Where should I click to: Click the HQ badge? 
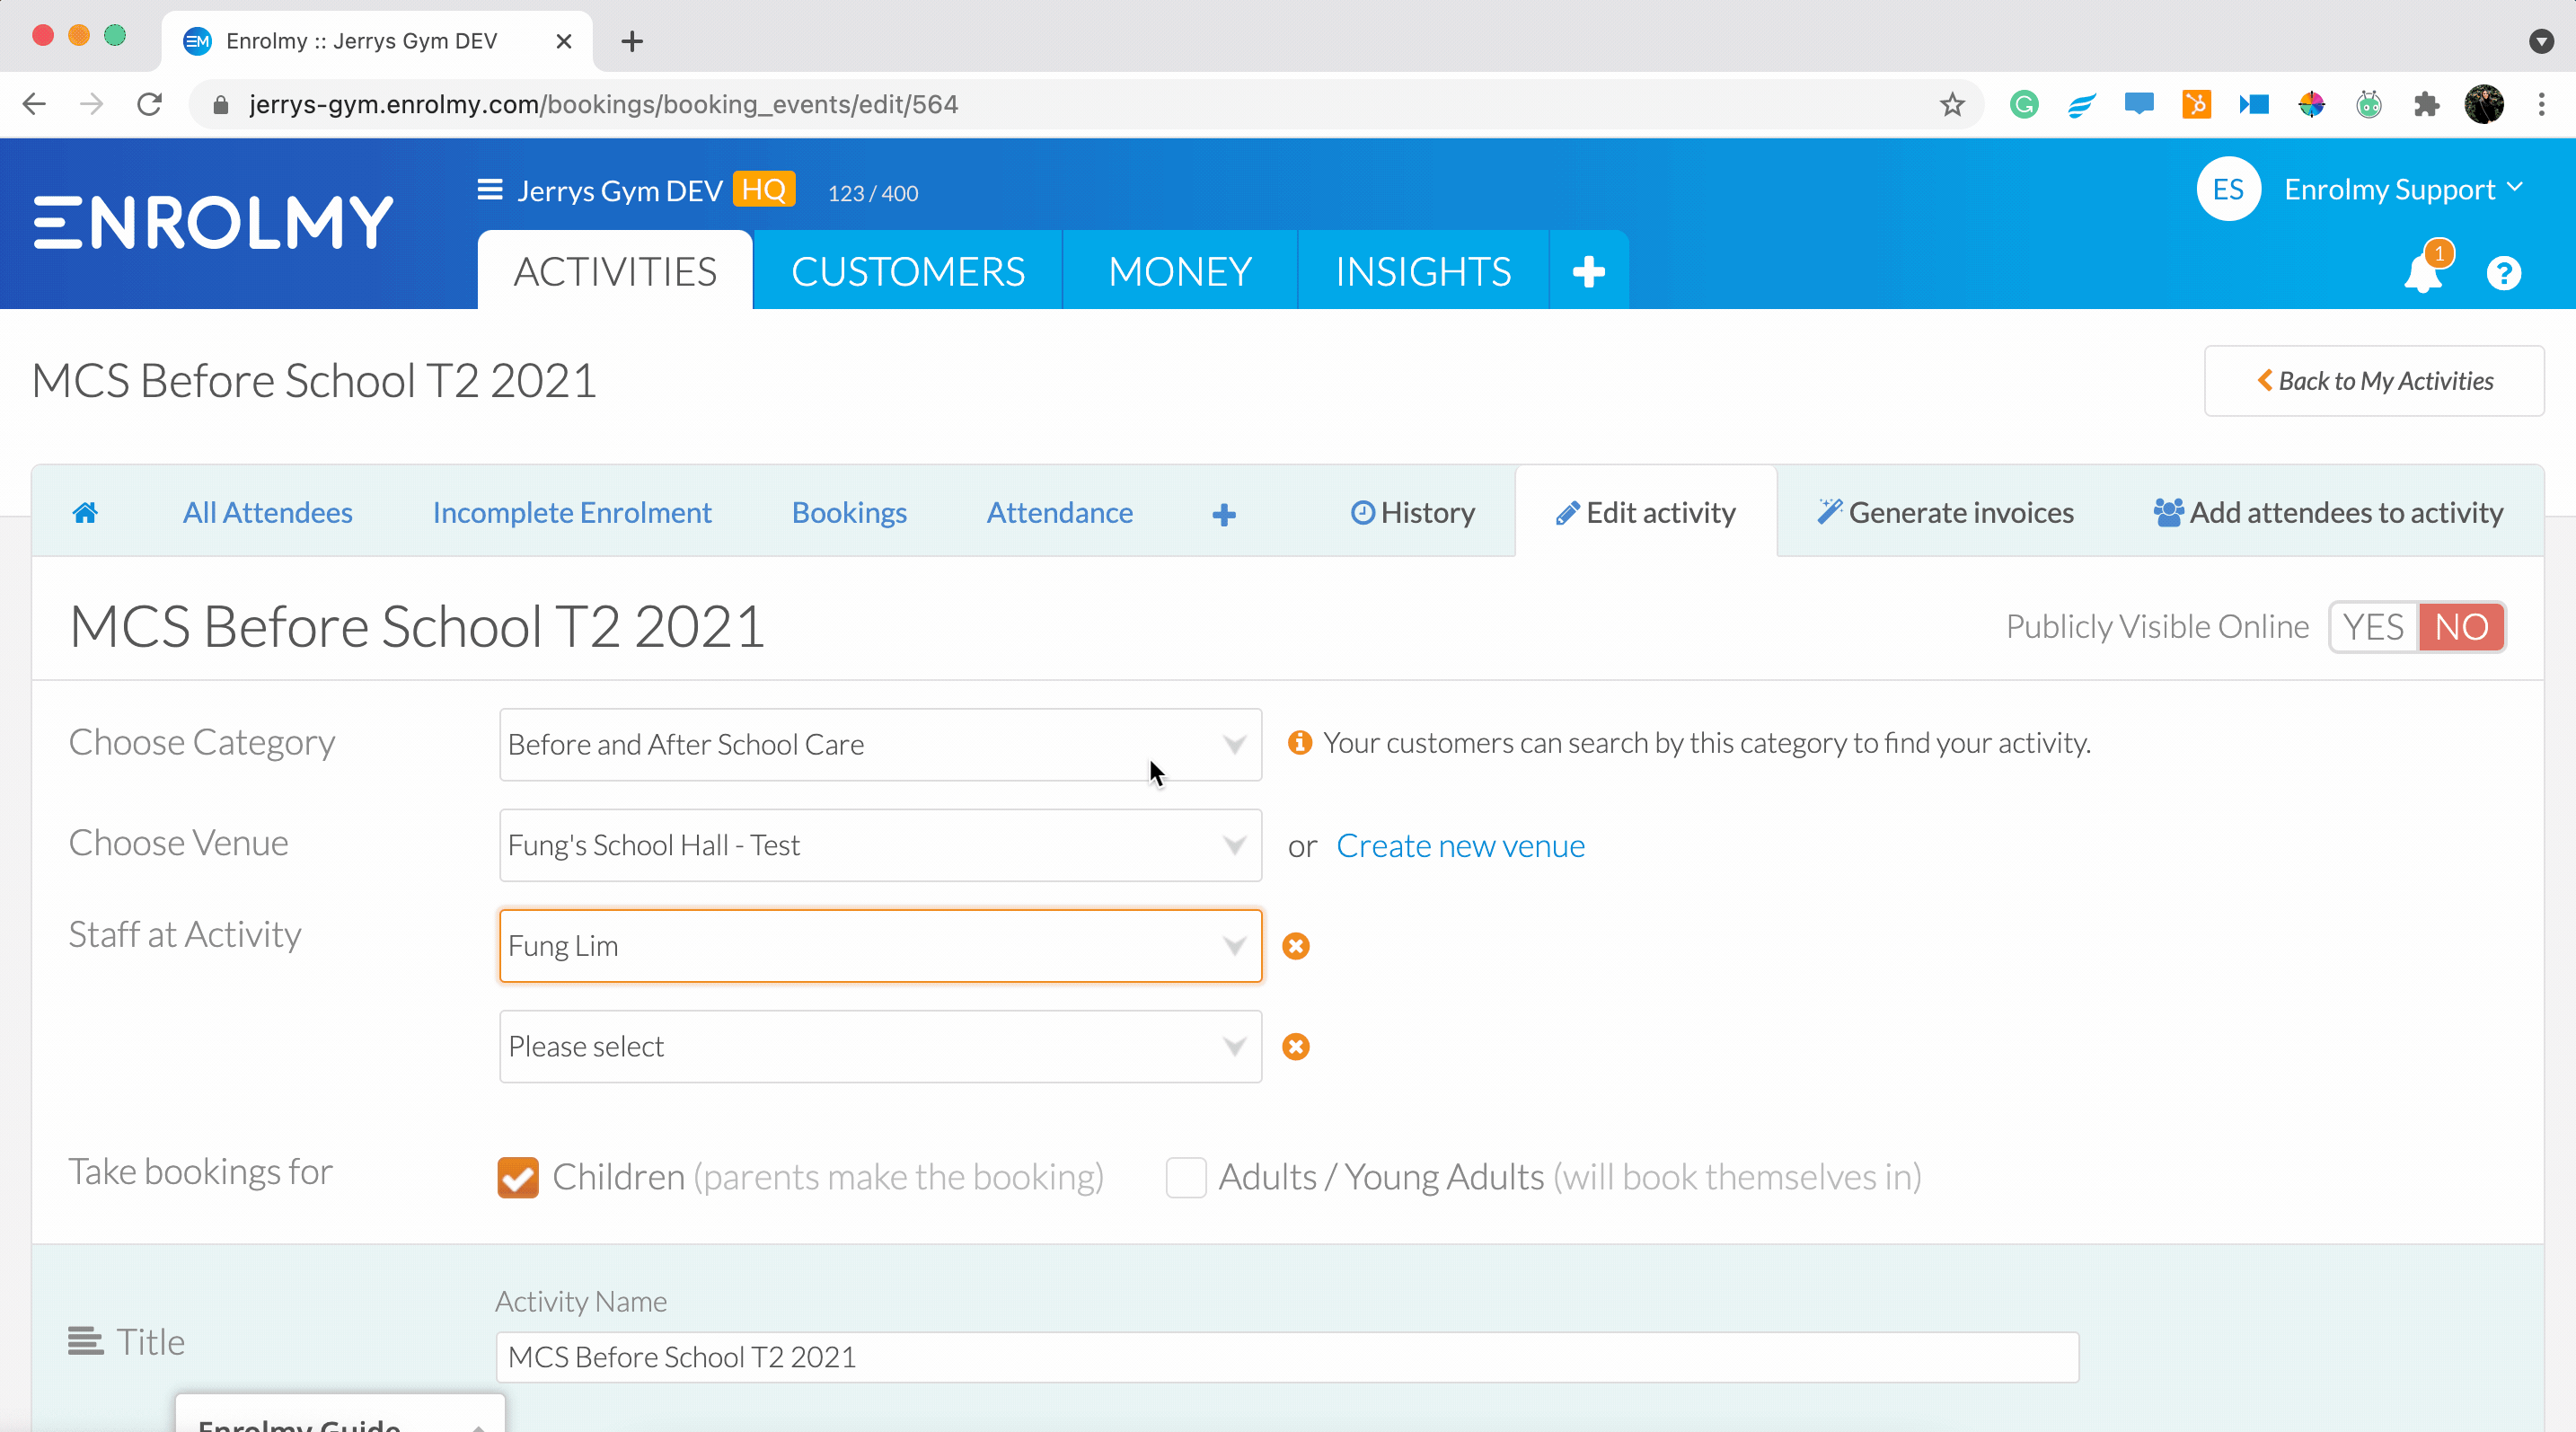tap(764, 189)
